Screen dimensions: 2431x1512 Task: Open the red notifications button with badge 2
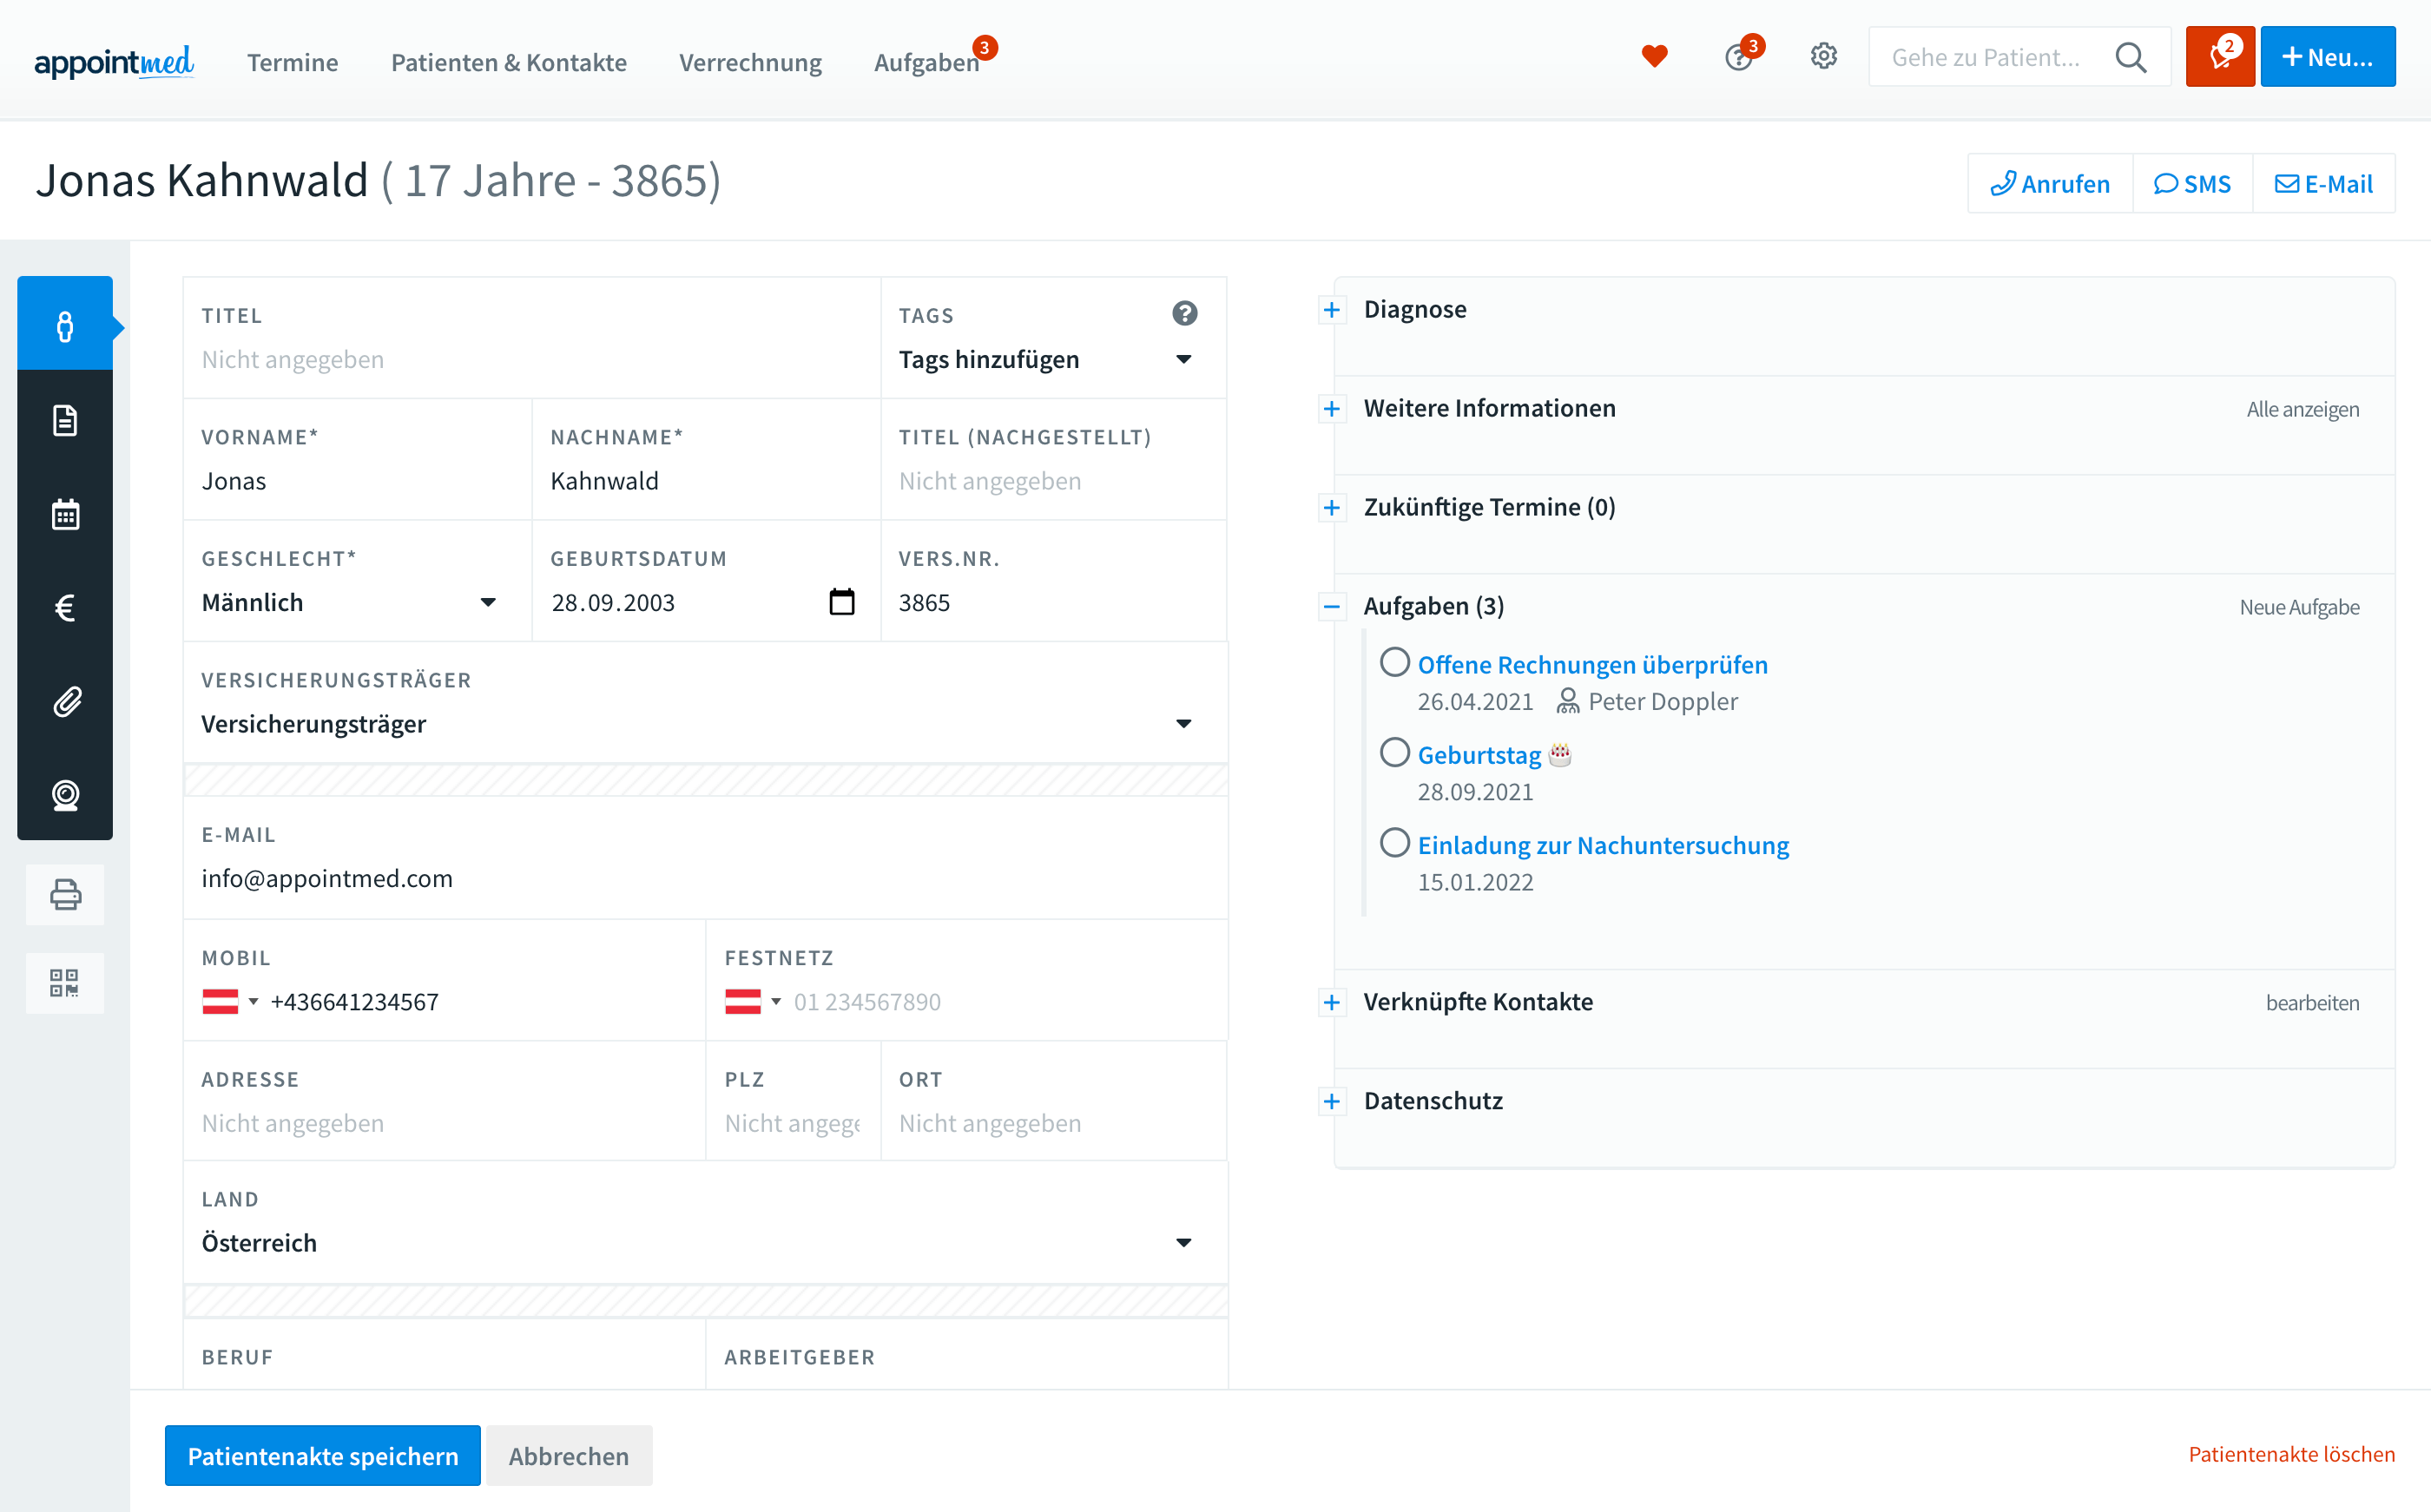[2219, 57]
